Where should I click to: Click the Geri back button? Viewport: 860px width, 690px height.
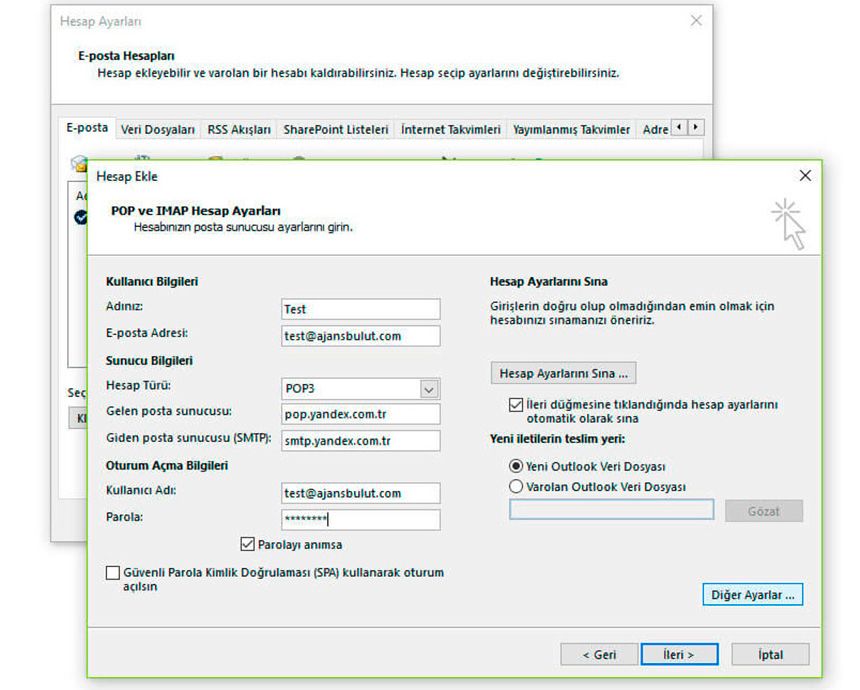tap(599, 654)
